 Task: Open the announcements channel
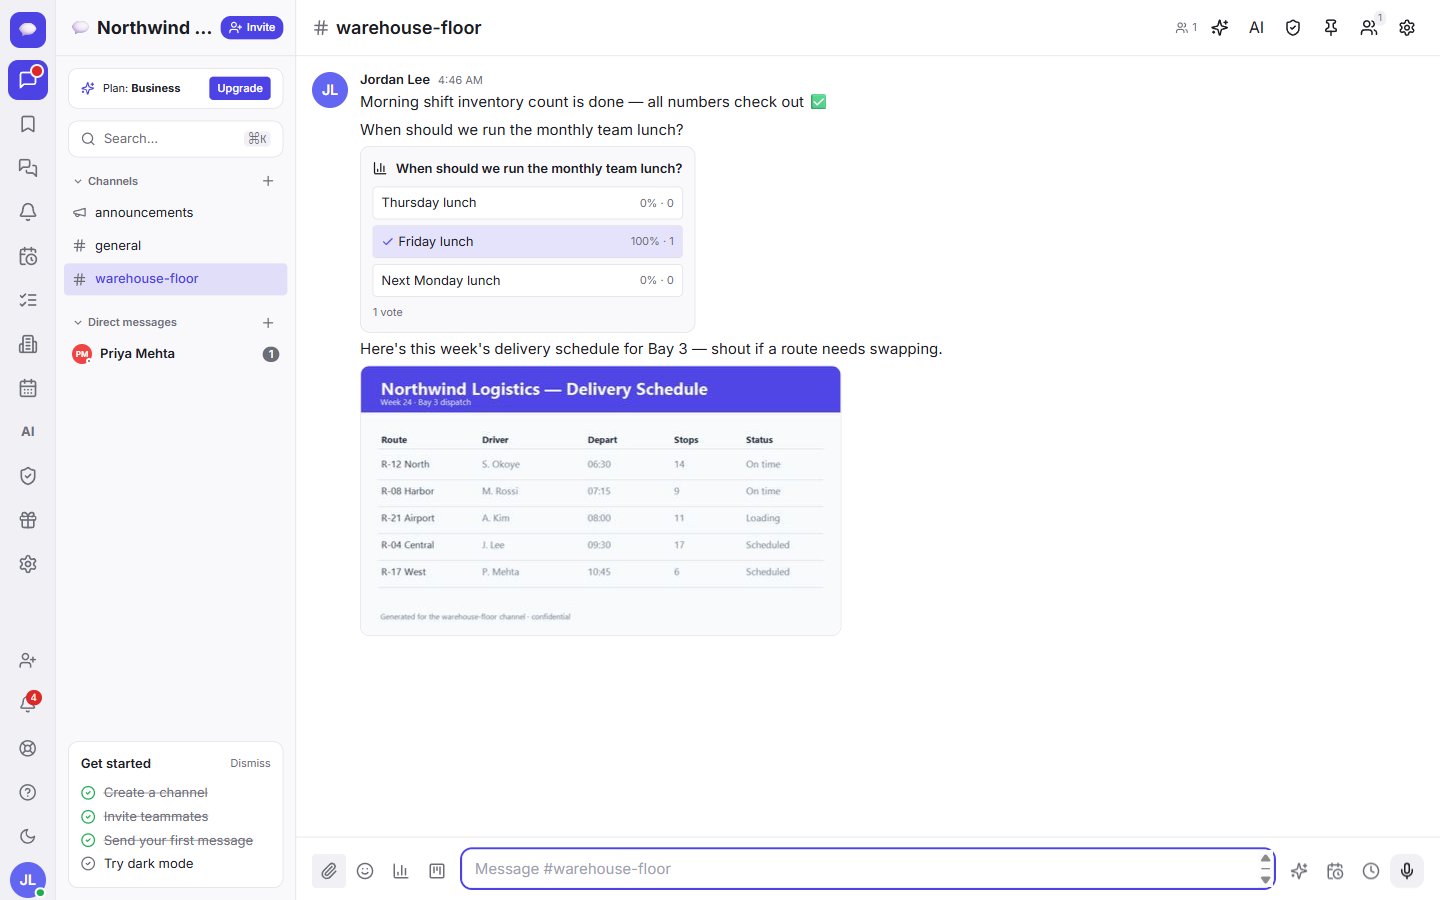(x=175, y=213)
